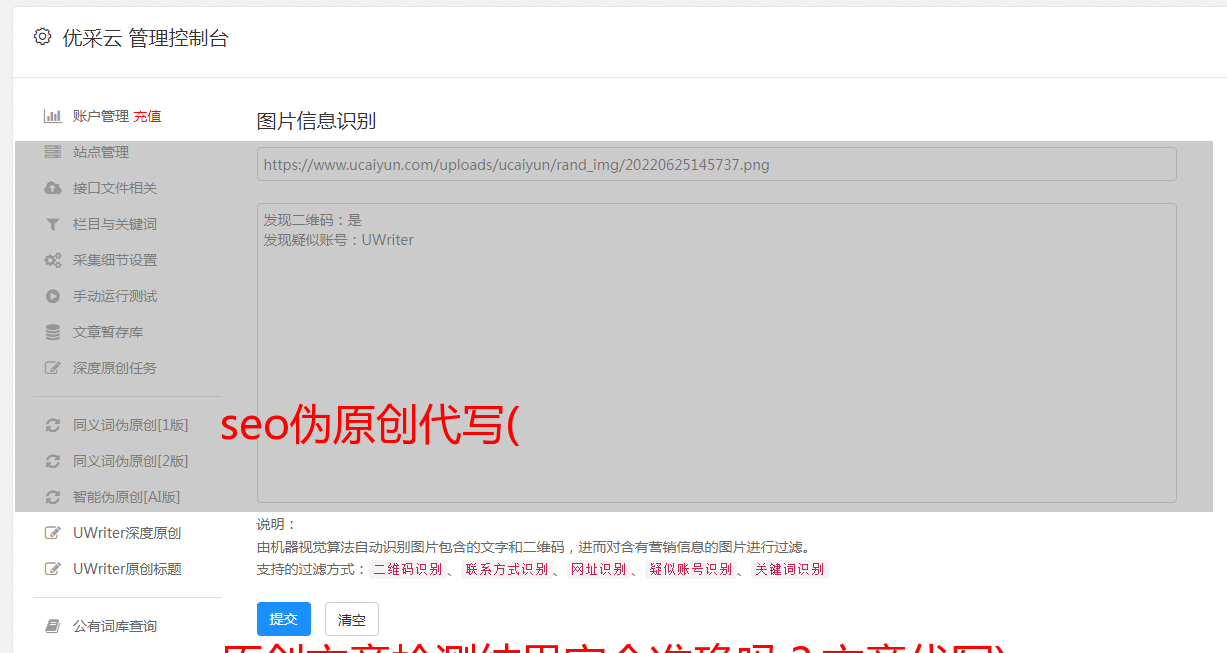Click the edit icon for 深度原创任务
The width and height of the screenshot is (1227, 653).
[53, 368]
